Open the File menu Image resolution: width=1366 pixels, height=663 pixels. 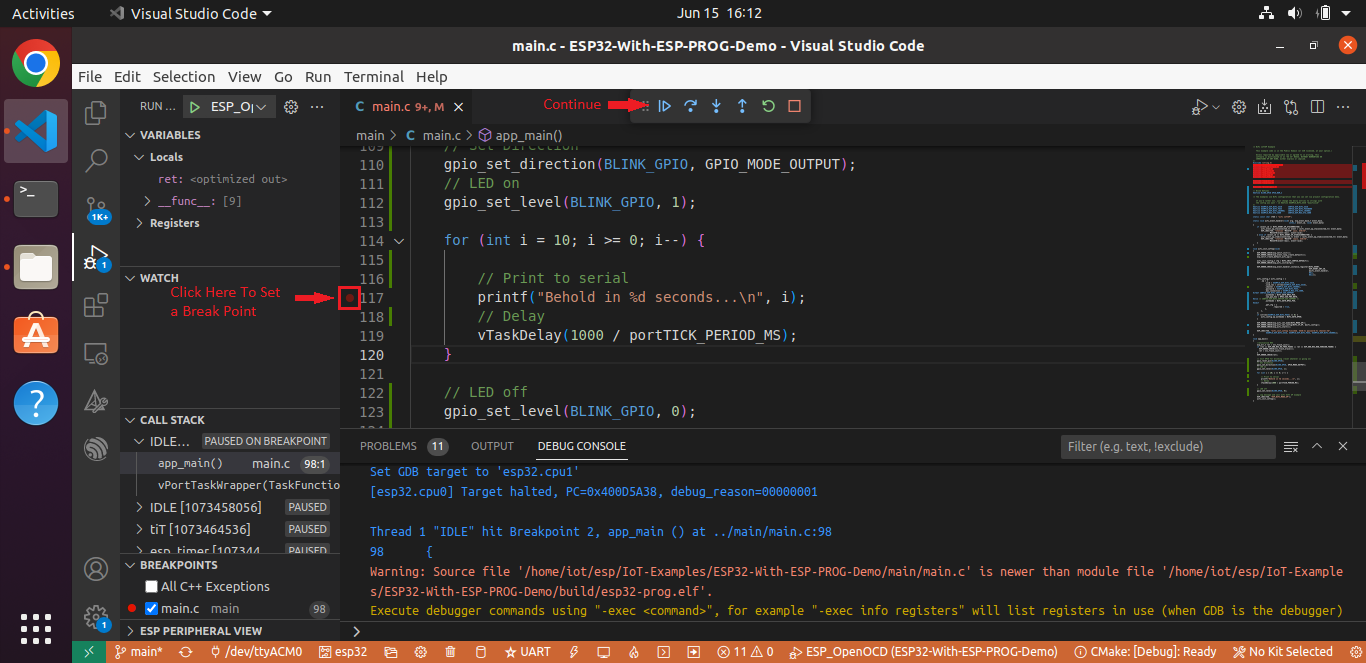click(90, 77)
